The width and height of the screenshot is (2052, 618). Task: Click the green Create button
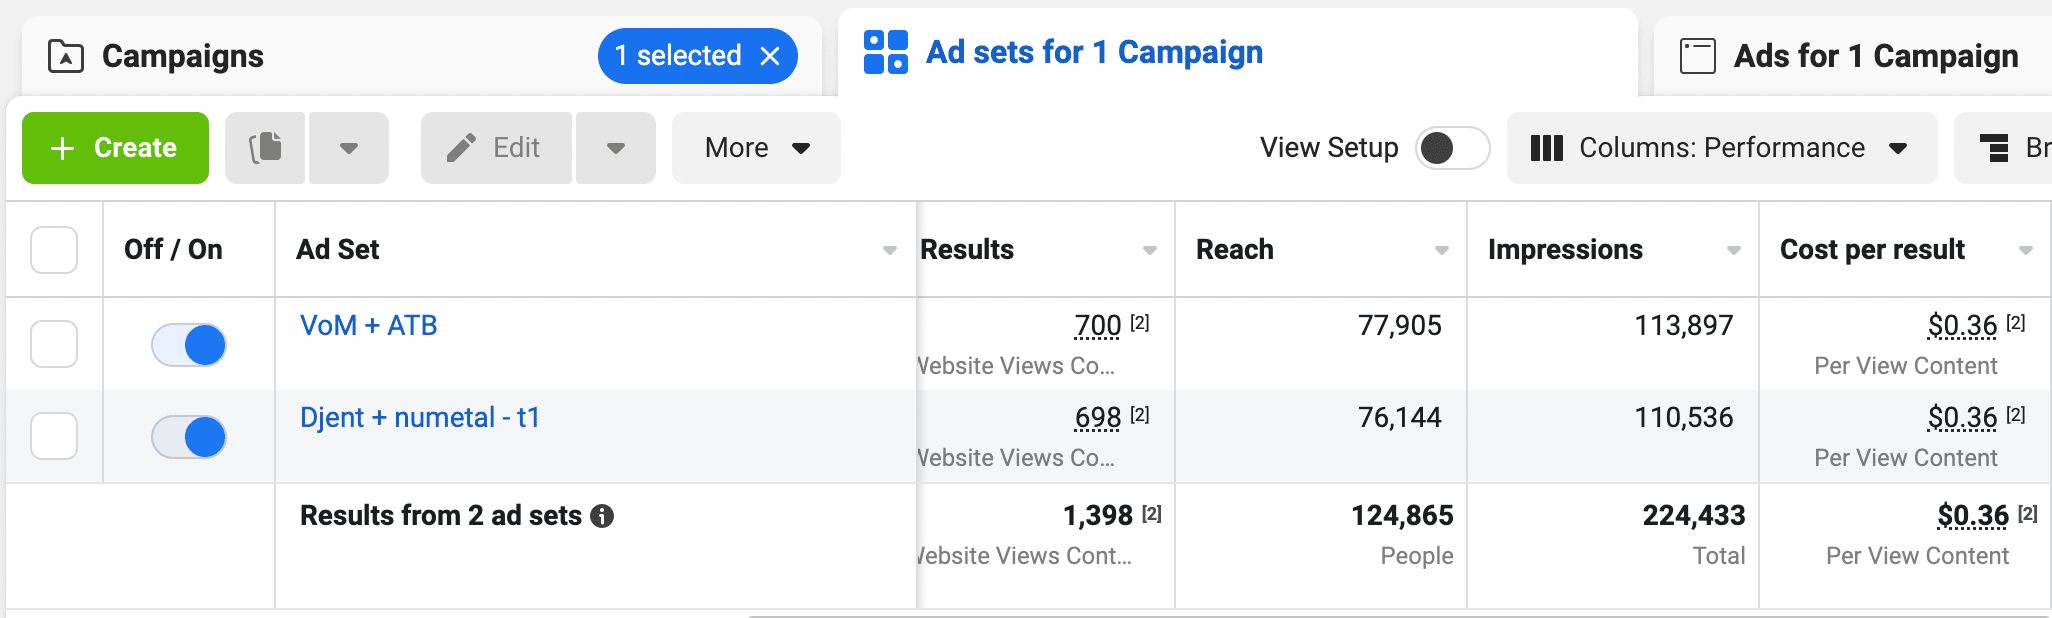(115, 148)
